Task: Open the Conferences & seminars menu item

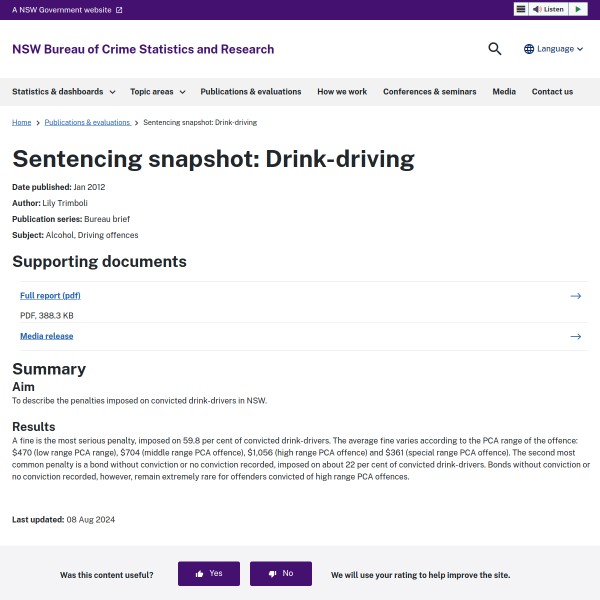Action: [429, 92]
